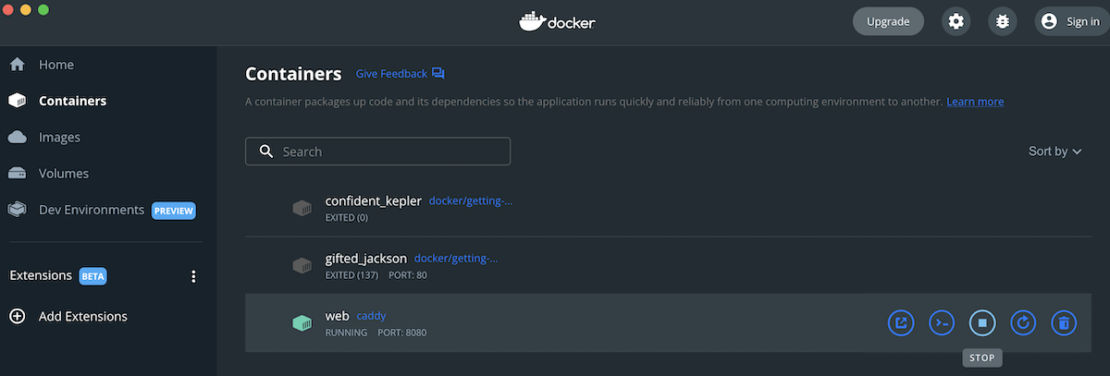Click the RUNNING status text
This screenshot has width=1110, height=376.
(x=346, y=332)
